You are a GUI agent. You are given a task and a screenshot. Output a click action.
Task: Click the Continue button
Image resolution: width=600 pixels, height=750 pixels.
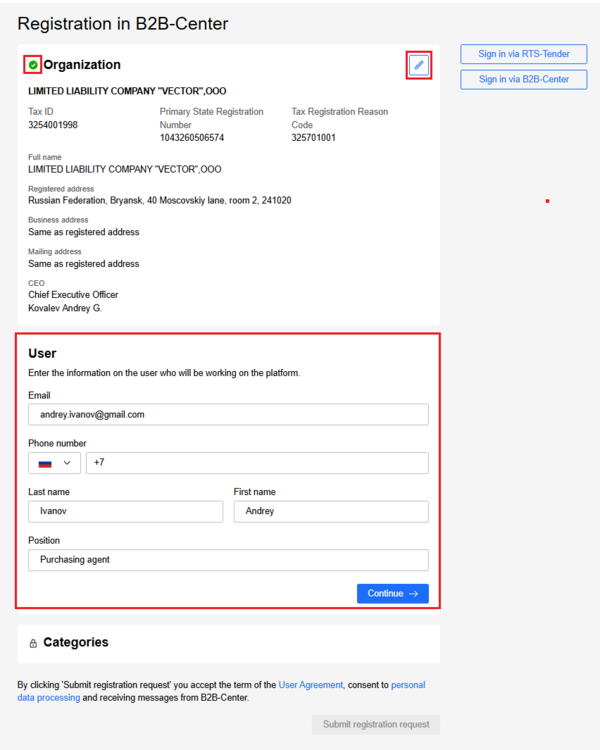(x=393, y=594)
